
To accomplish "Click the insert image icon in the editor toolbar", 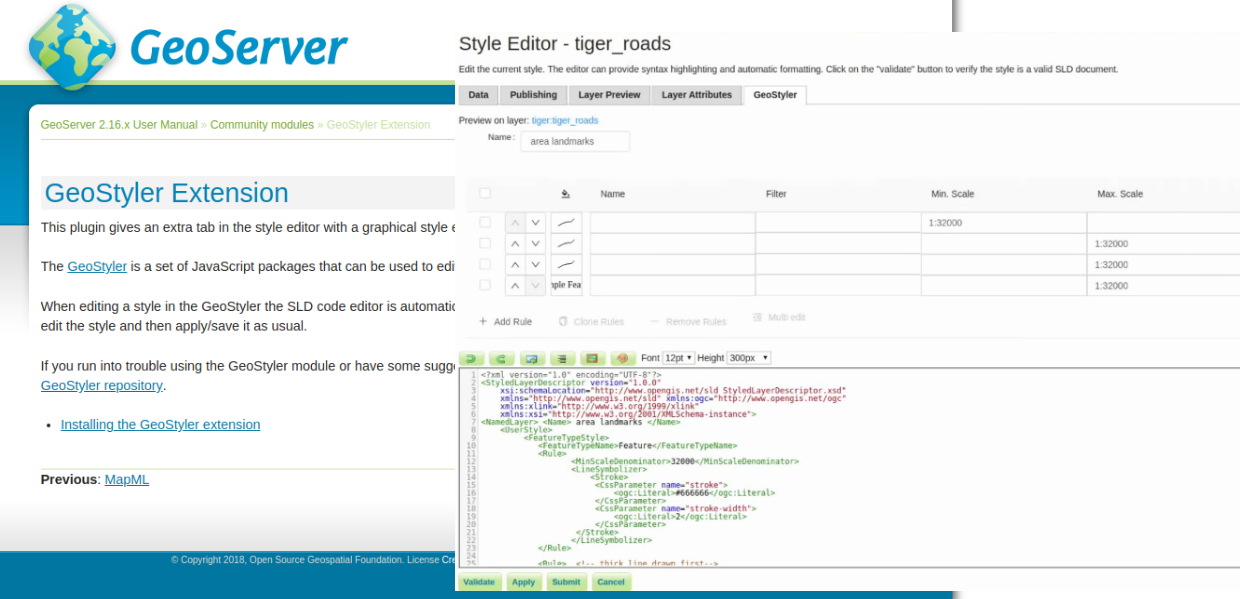I will 591,358.
